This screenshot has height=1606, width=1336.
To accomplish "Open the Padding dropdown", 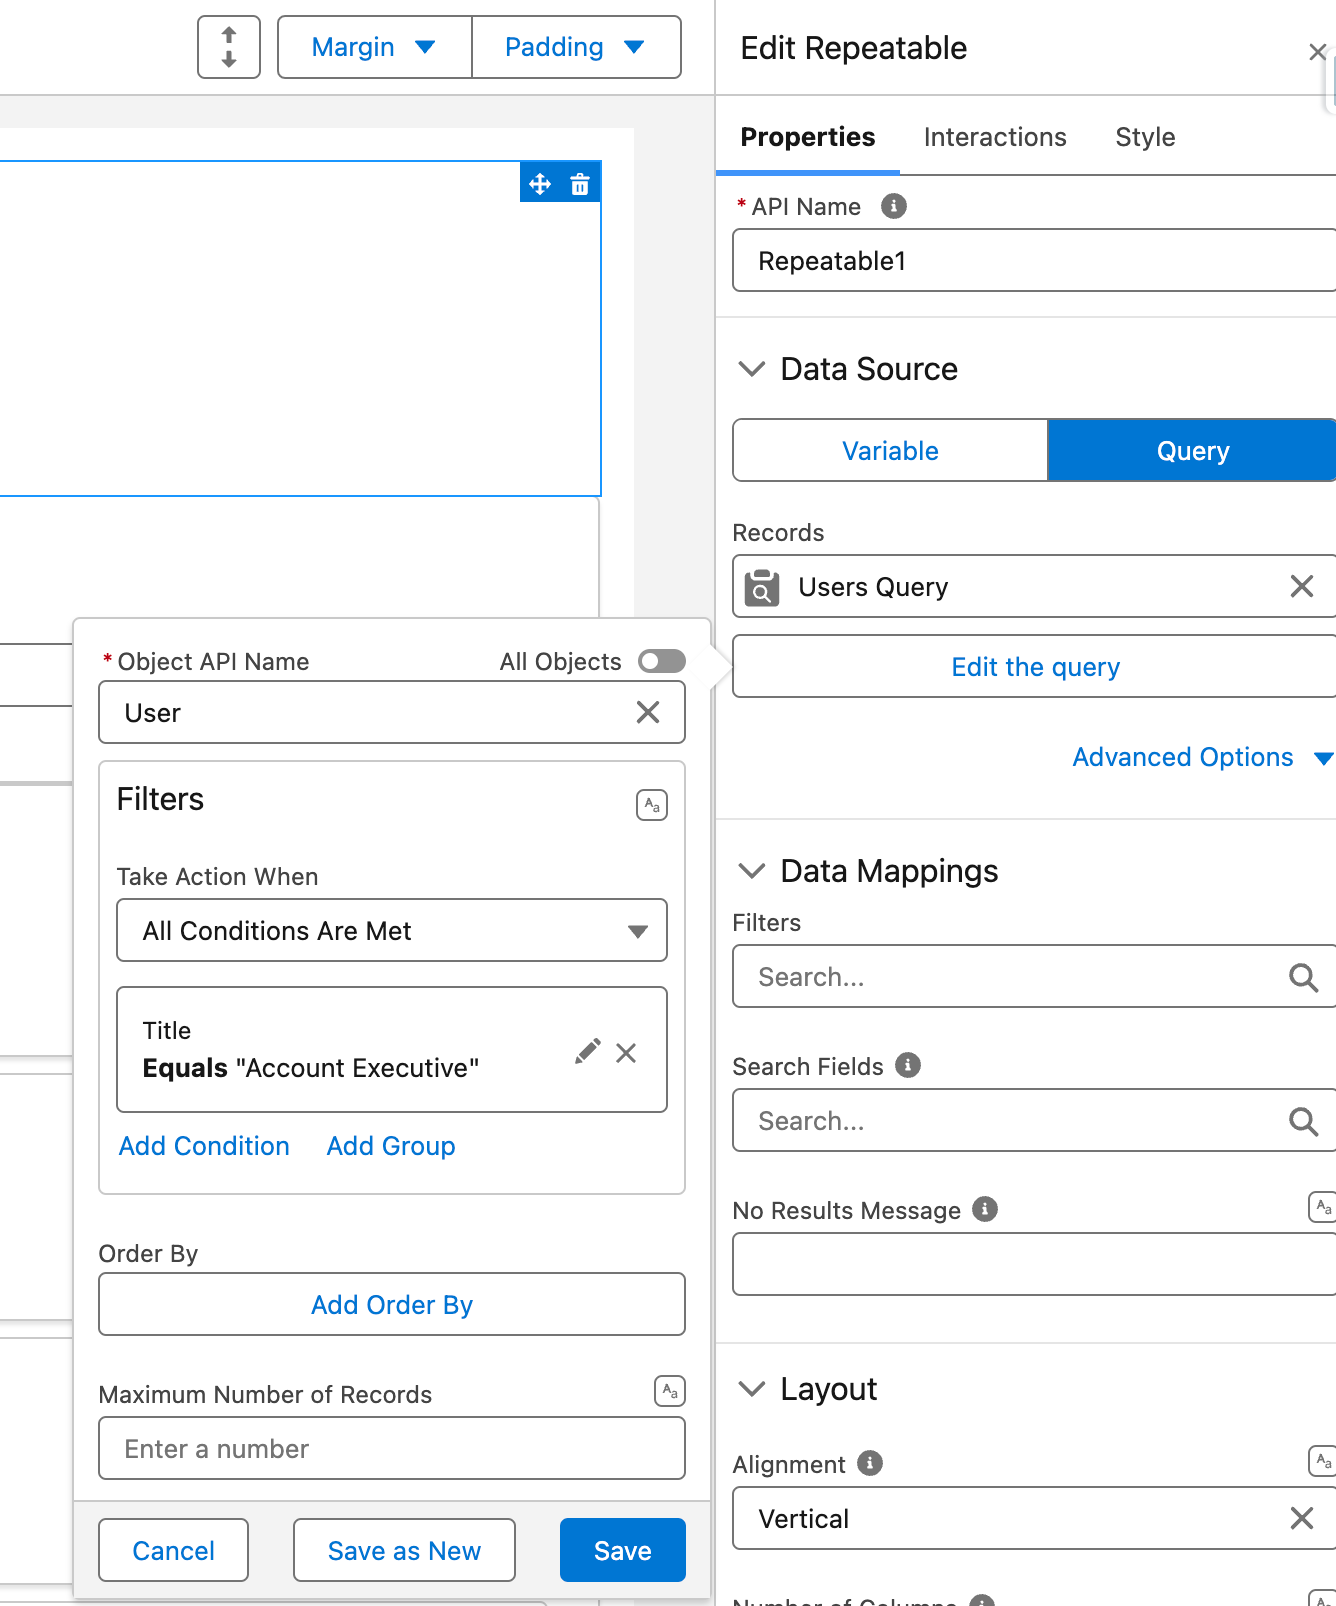I will coord(576,47).
